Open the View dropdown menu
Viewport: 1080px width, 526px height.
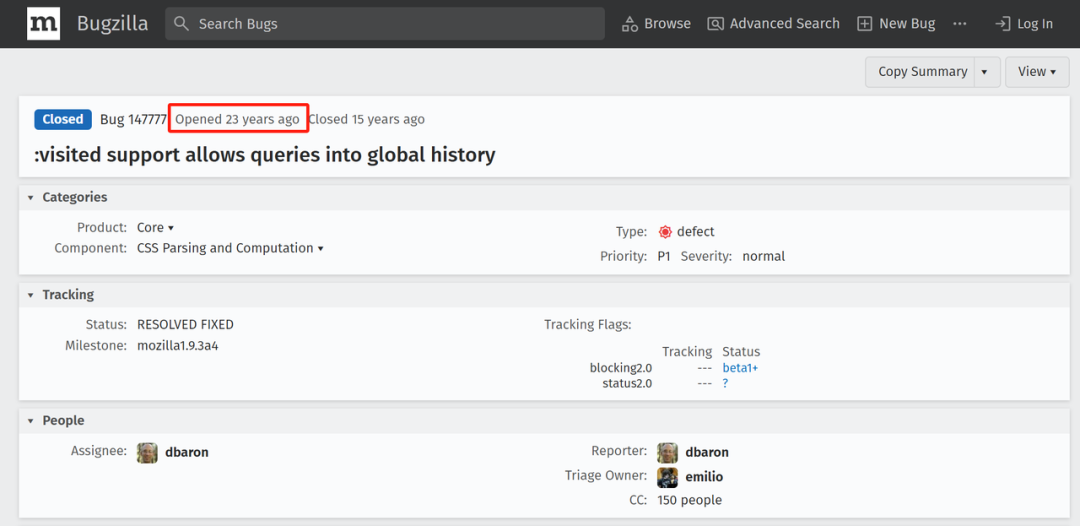[x=1037, y=72]
